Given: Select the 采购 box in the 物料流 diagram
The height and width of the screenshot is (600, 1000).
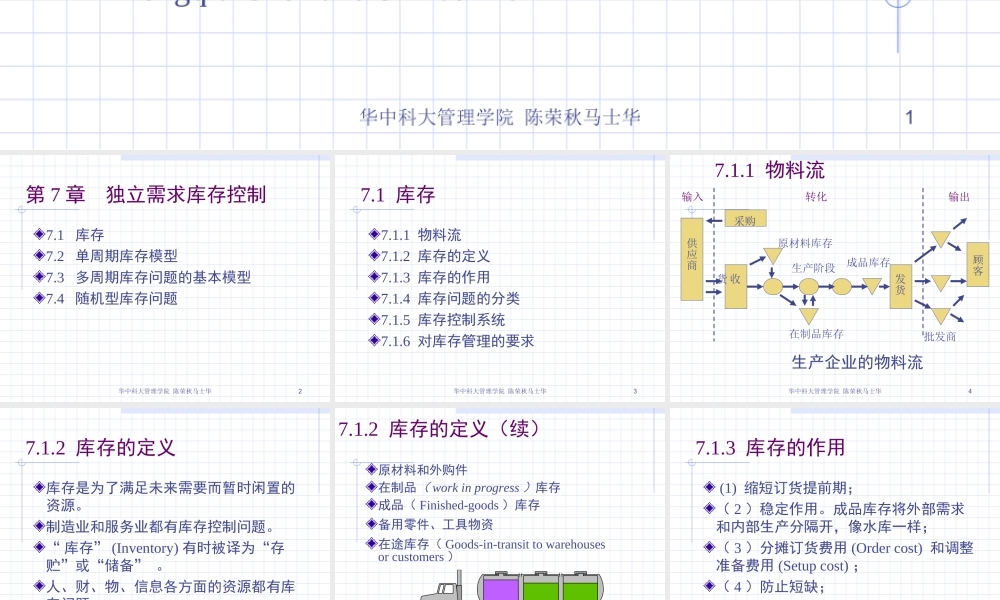Looking at the screenshot, I should point(743,221).
